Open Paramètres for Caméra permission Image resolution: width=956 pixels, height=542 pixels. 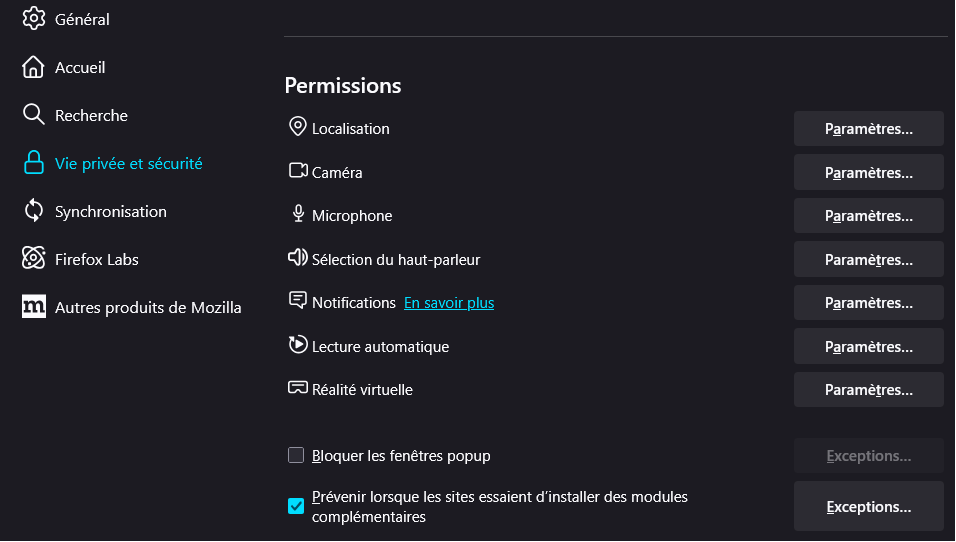pos(868,173)
